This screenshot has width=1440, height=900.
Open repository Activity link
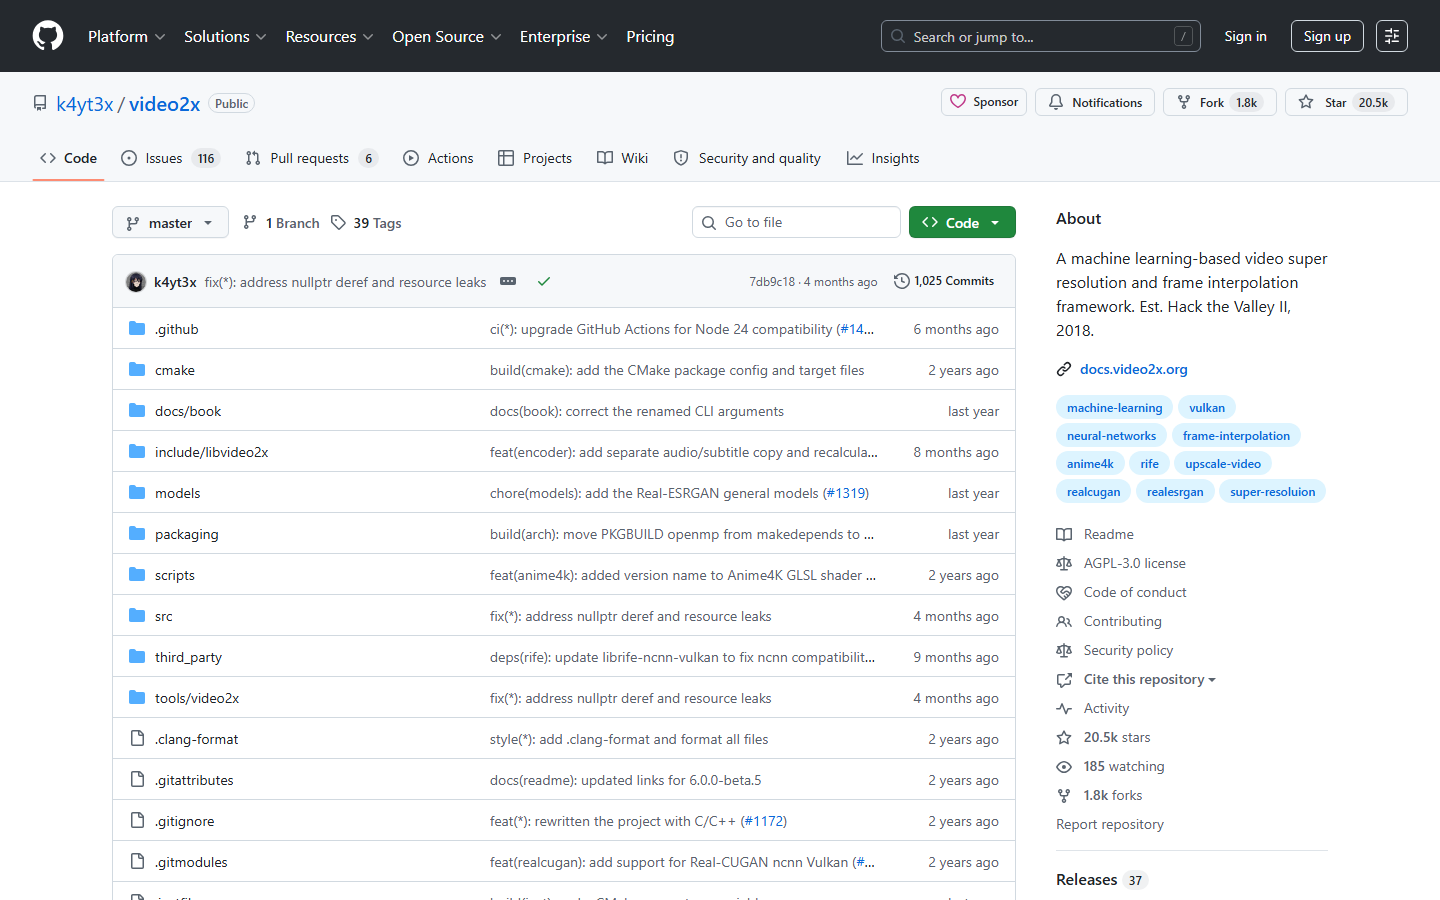1093,708
